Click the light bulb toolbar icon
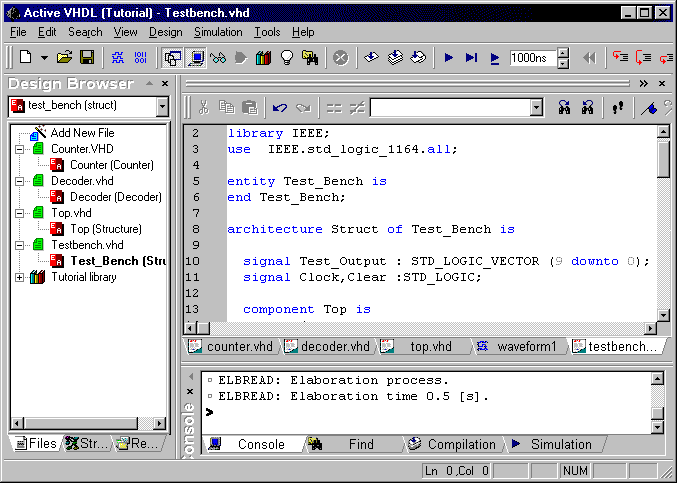Viewport: 677px width, 483px height. [x=287, y=58]
